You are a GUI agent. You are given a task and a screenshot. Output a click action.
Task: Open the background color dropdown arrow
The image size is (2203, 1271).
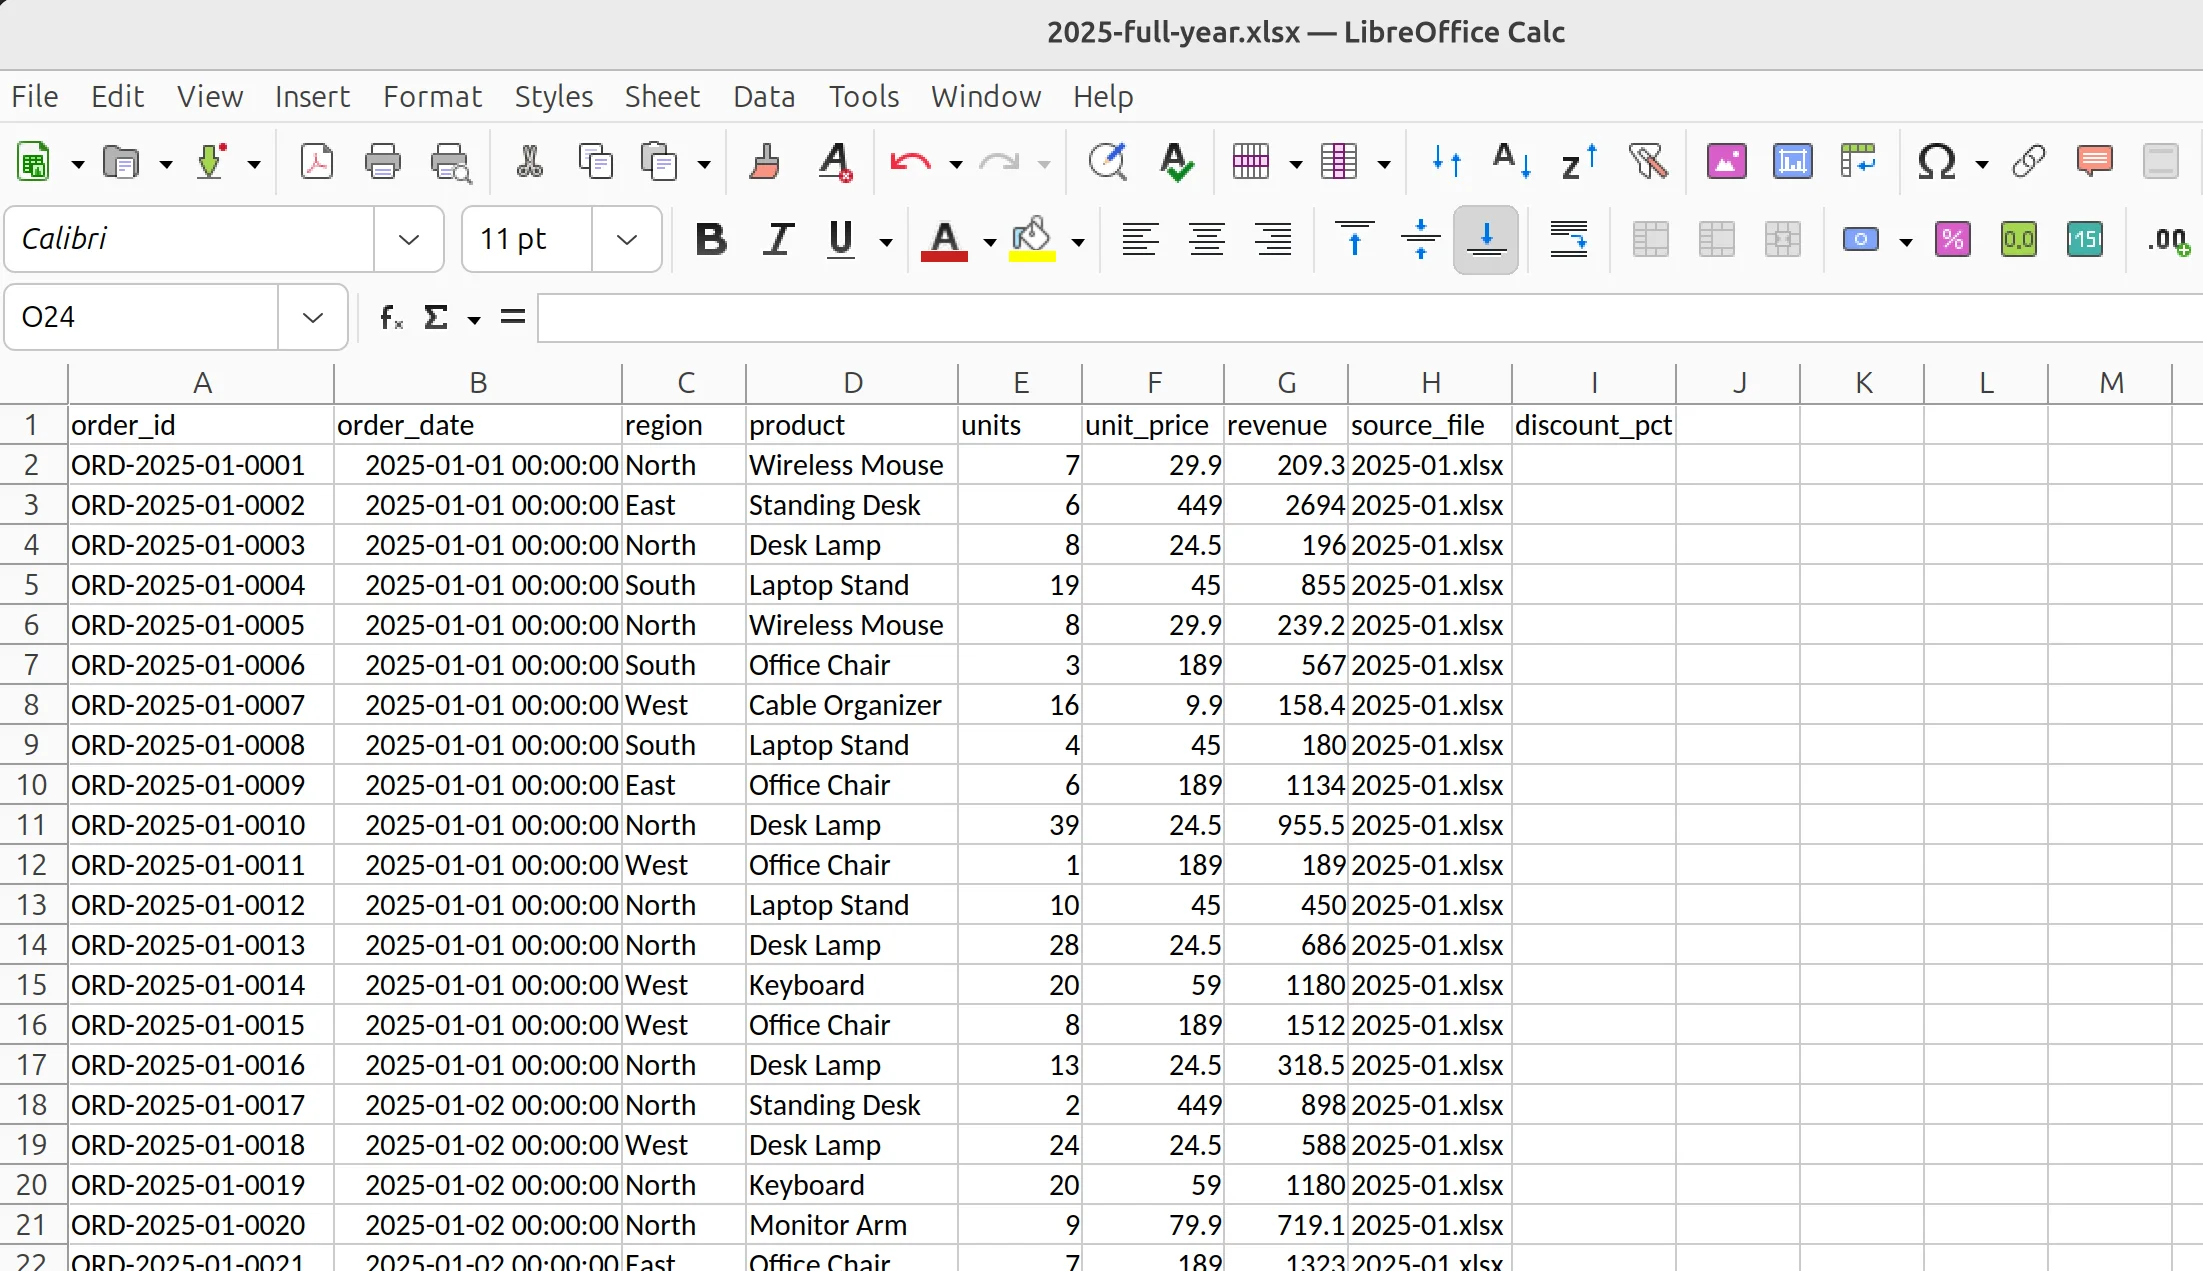1078,242
